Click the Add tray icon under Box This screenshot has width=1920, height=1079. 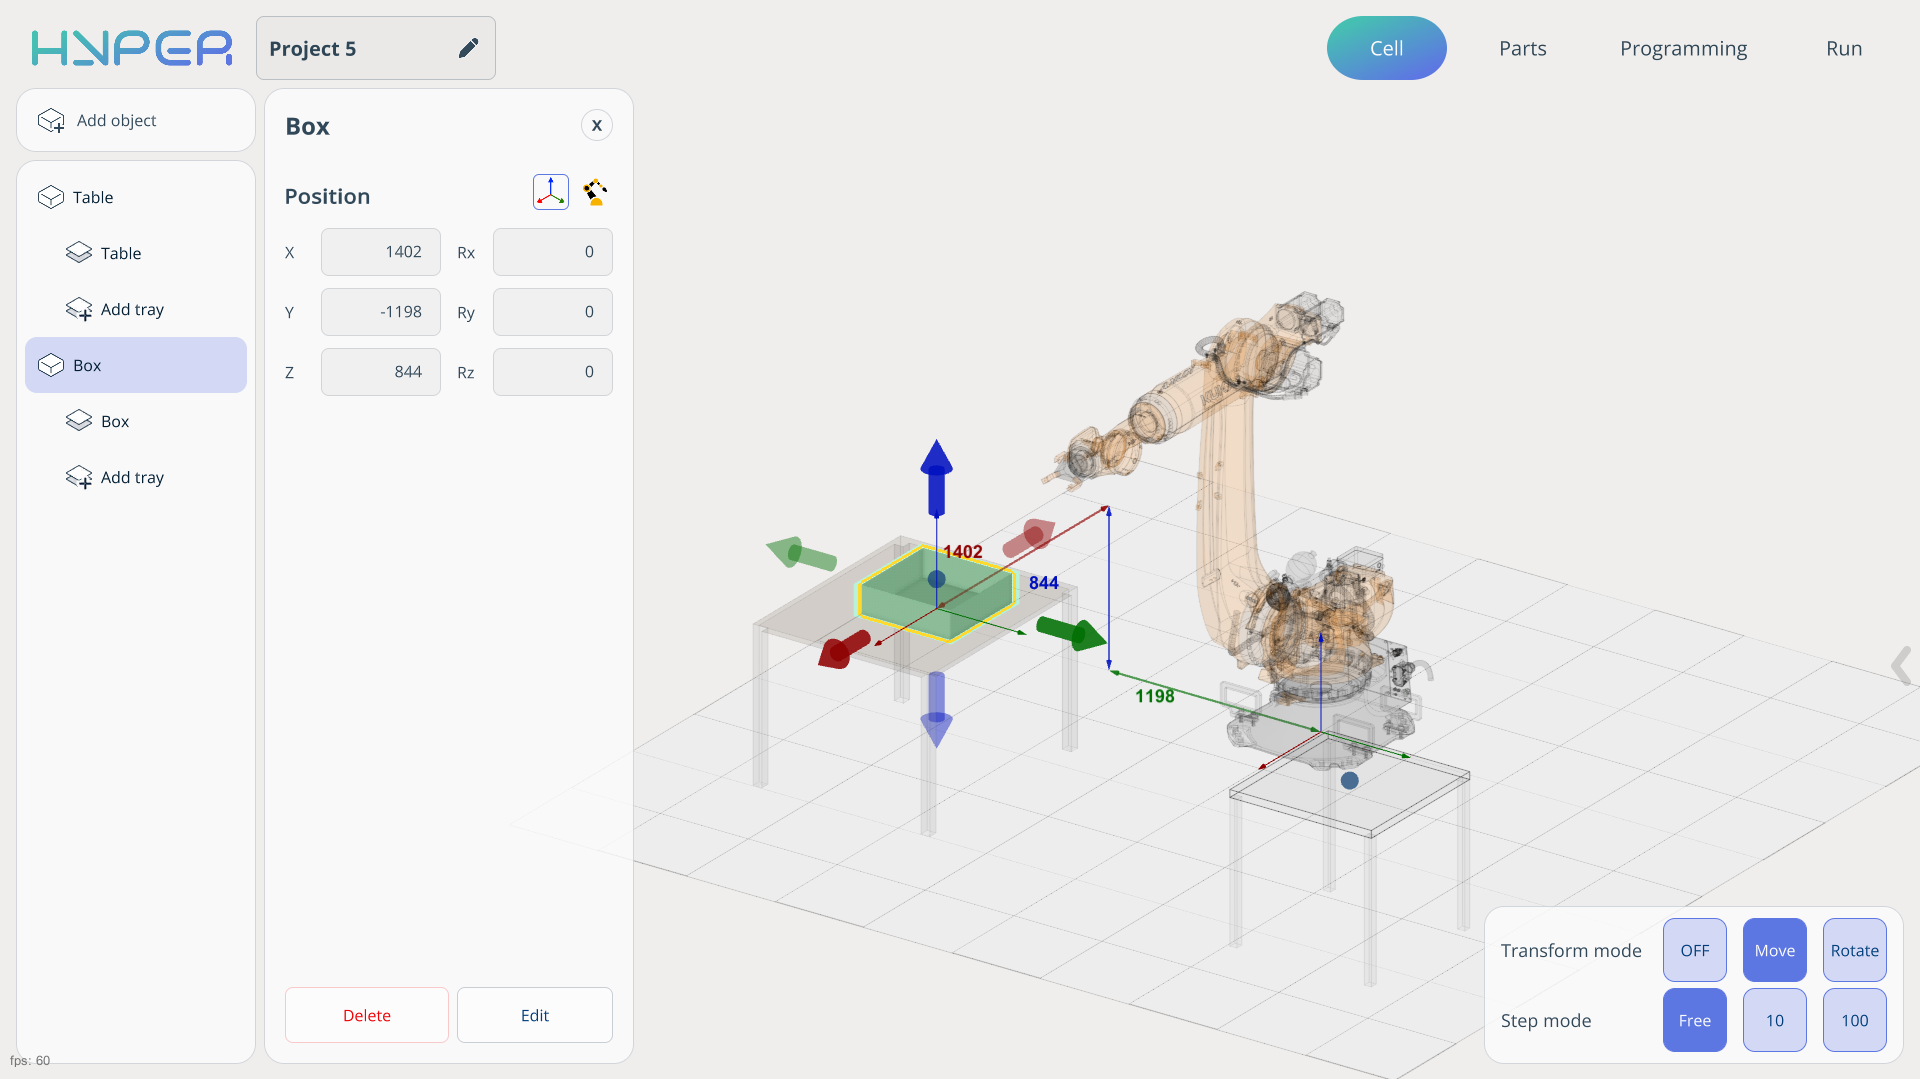[x=79, y=478]
